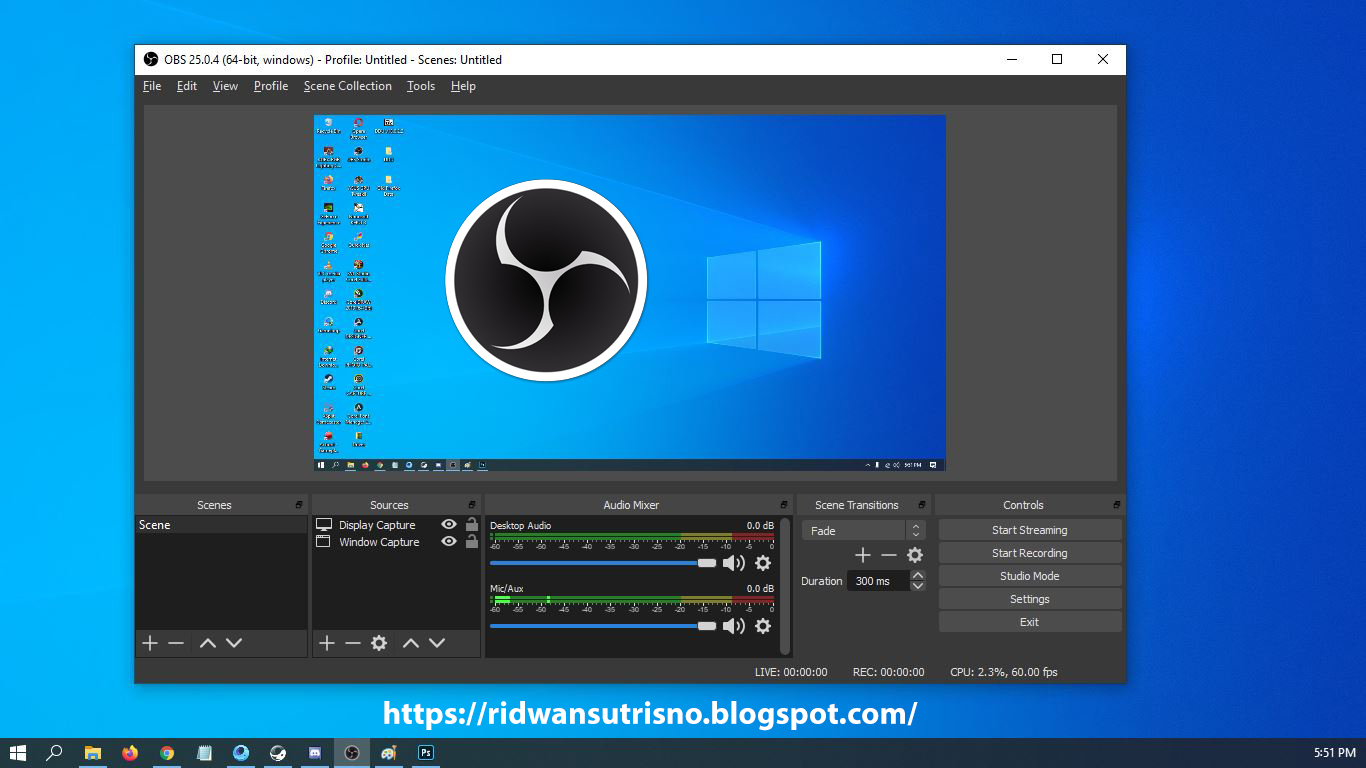Add a scene transition with plus icon
The height and width of the screenshot is (768, 1366).
(863, 555)
